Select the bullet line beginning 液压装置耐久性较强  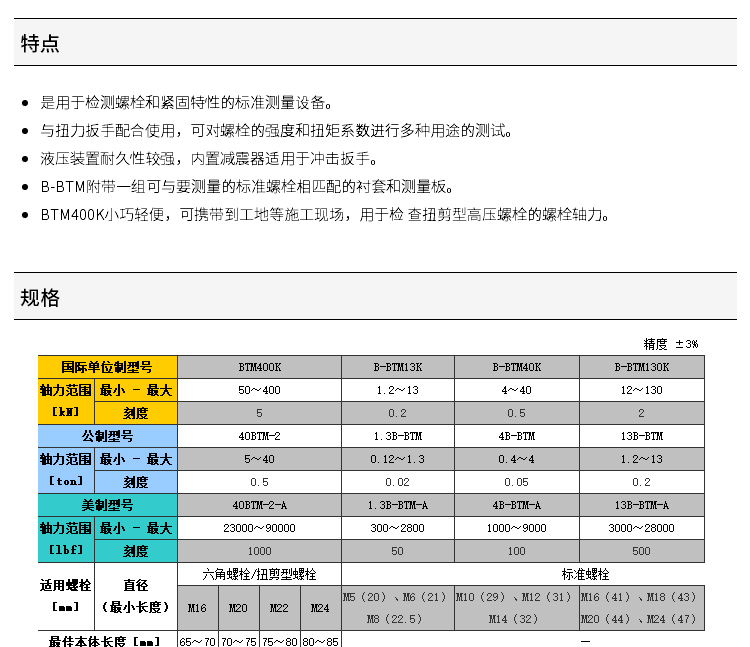[x=209, y=159]
